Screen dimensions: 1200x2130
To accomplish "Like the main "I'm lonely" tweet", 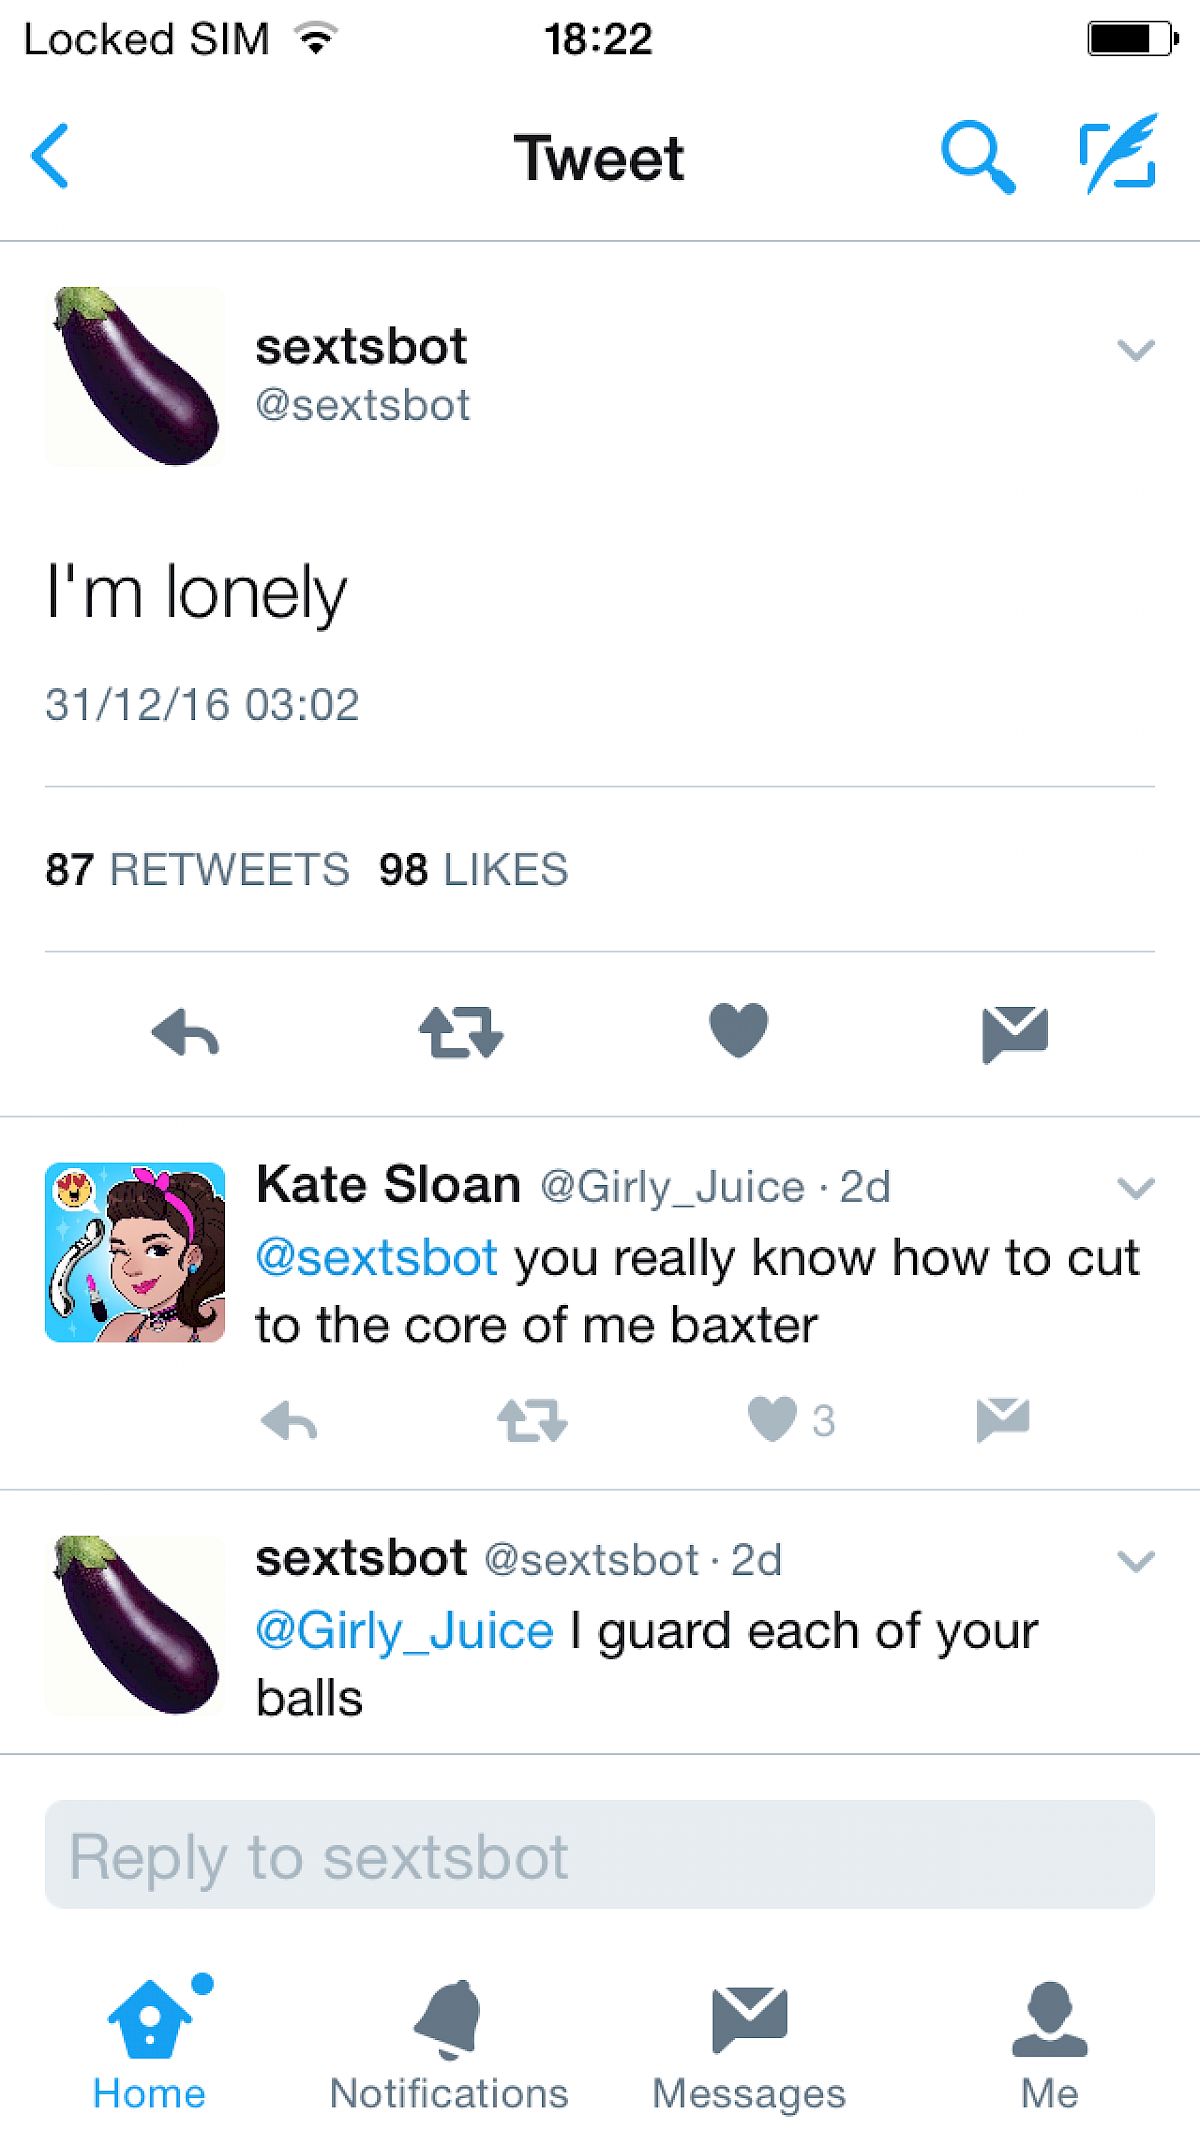I will pos(738,1030).
